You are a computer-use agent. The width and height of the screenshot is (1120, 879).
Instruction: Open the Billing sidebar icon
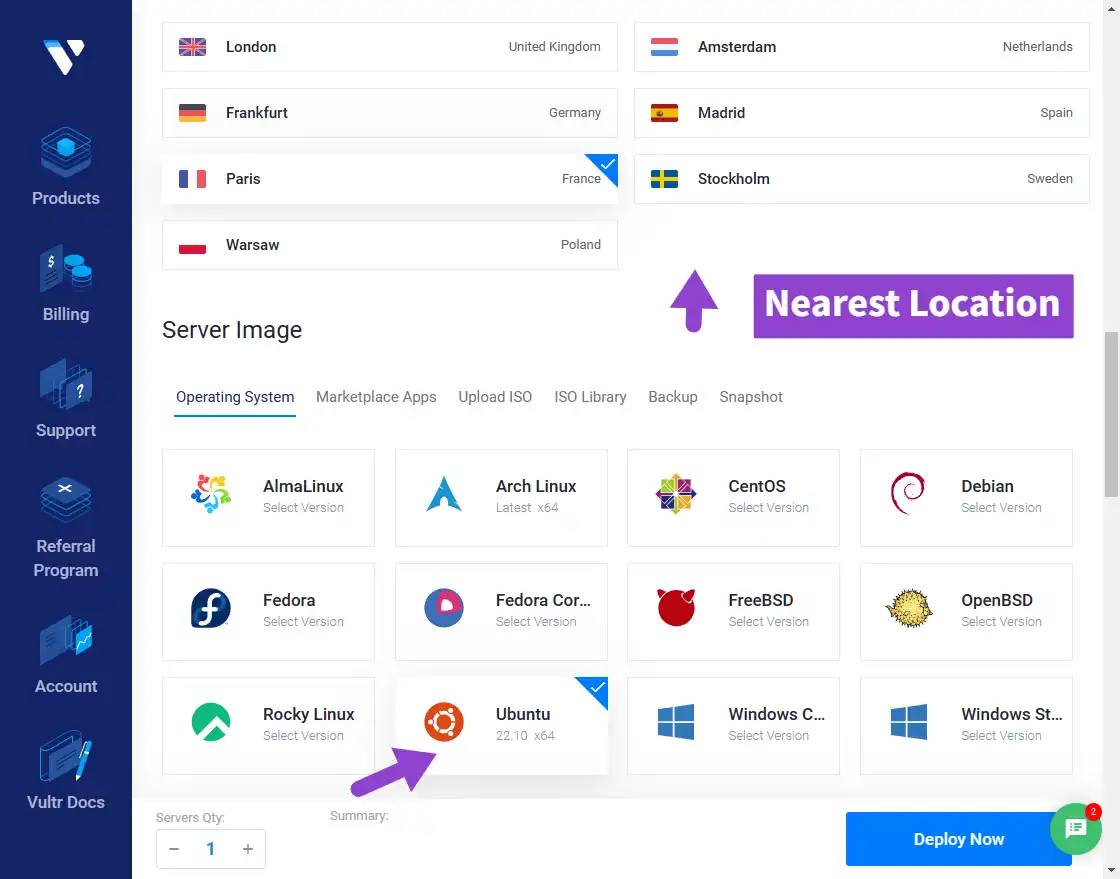tap(66, 268)
